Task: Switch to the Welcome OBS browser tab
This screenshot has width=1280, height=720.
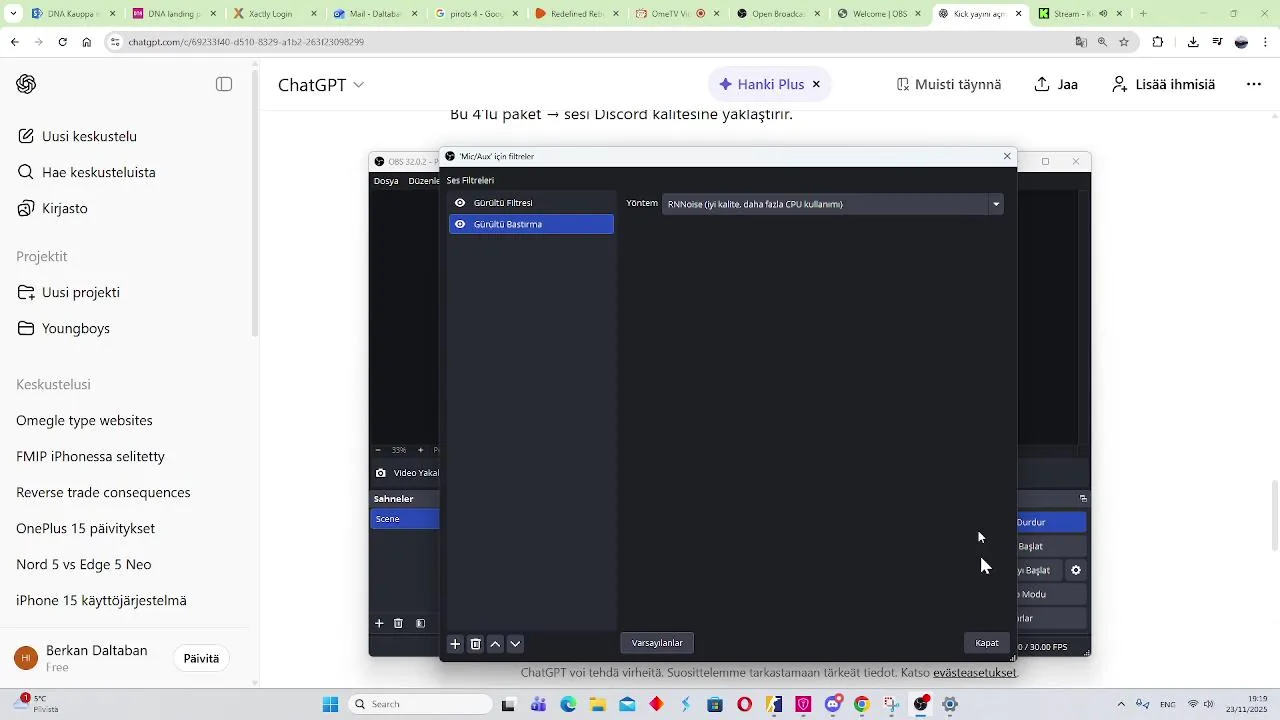Action: coord(878,14)
